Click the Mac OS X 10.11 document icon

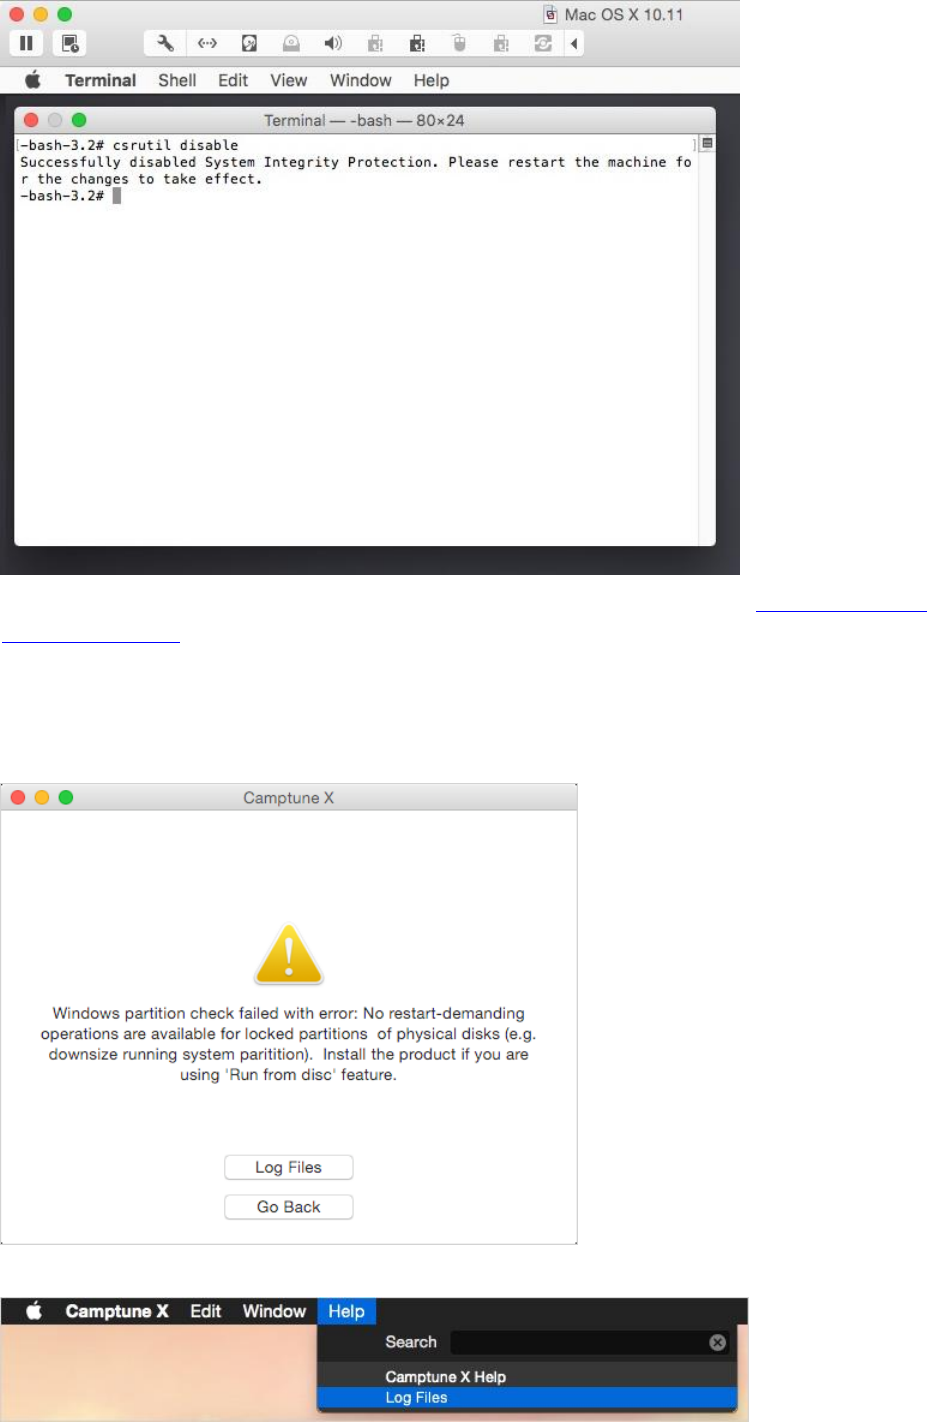(x=550, y=14)
